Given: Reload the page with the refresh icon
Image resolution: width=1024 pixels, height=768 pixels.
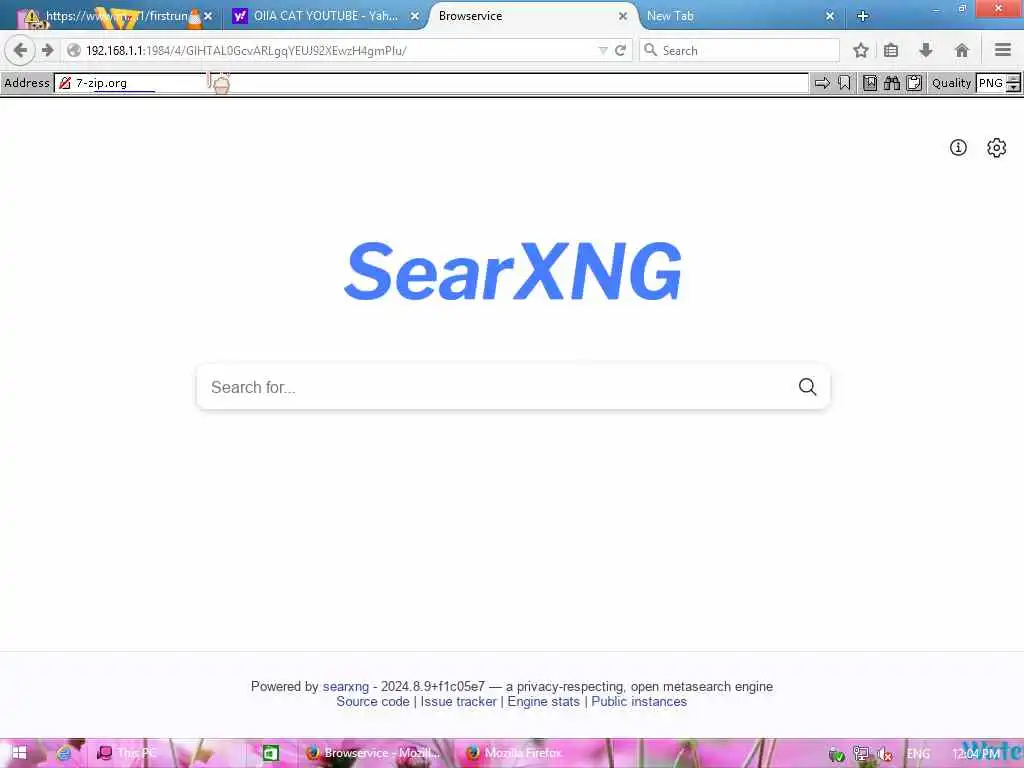Looking at the screenshot, I should tap(620, 50).
